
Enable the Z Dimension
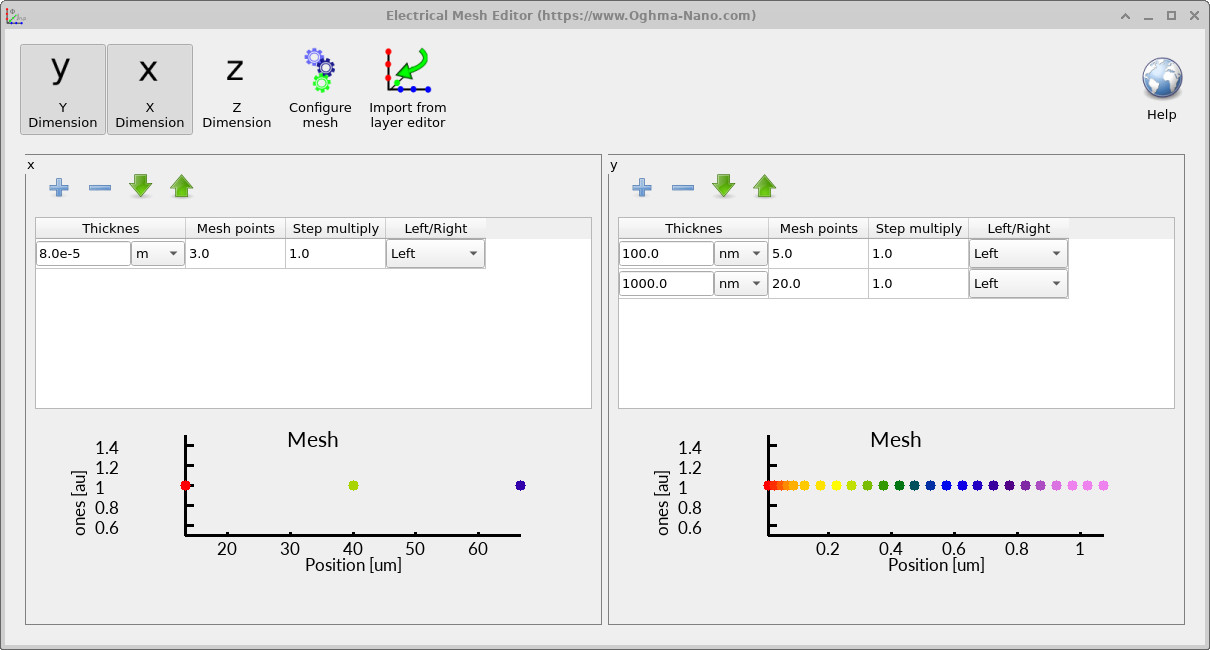236,89
